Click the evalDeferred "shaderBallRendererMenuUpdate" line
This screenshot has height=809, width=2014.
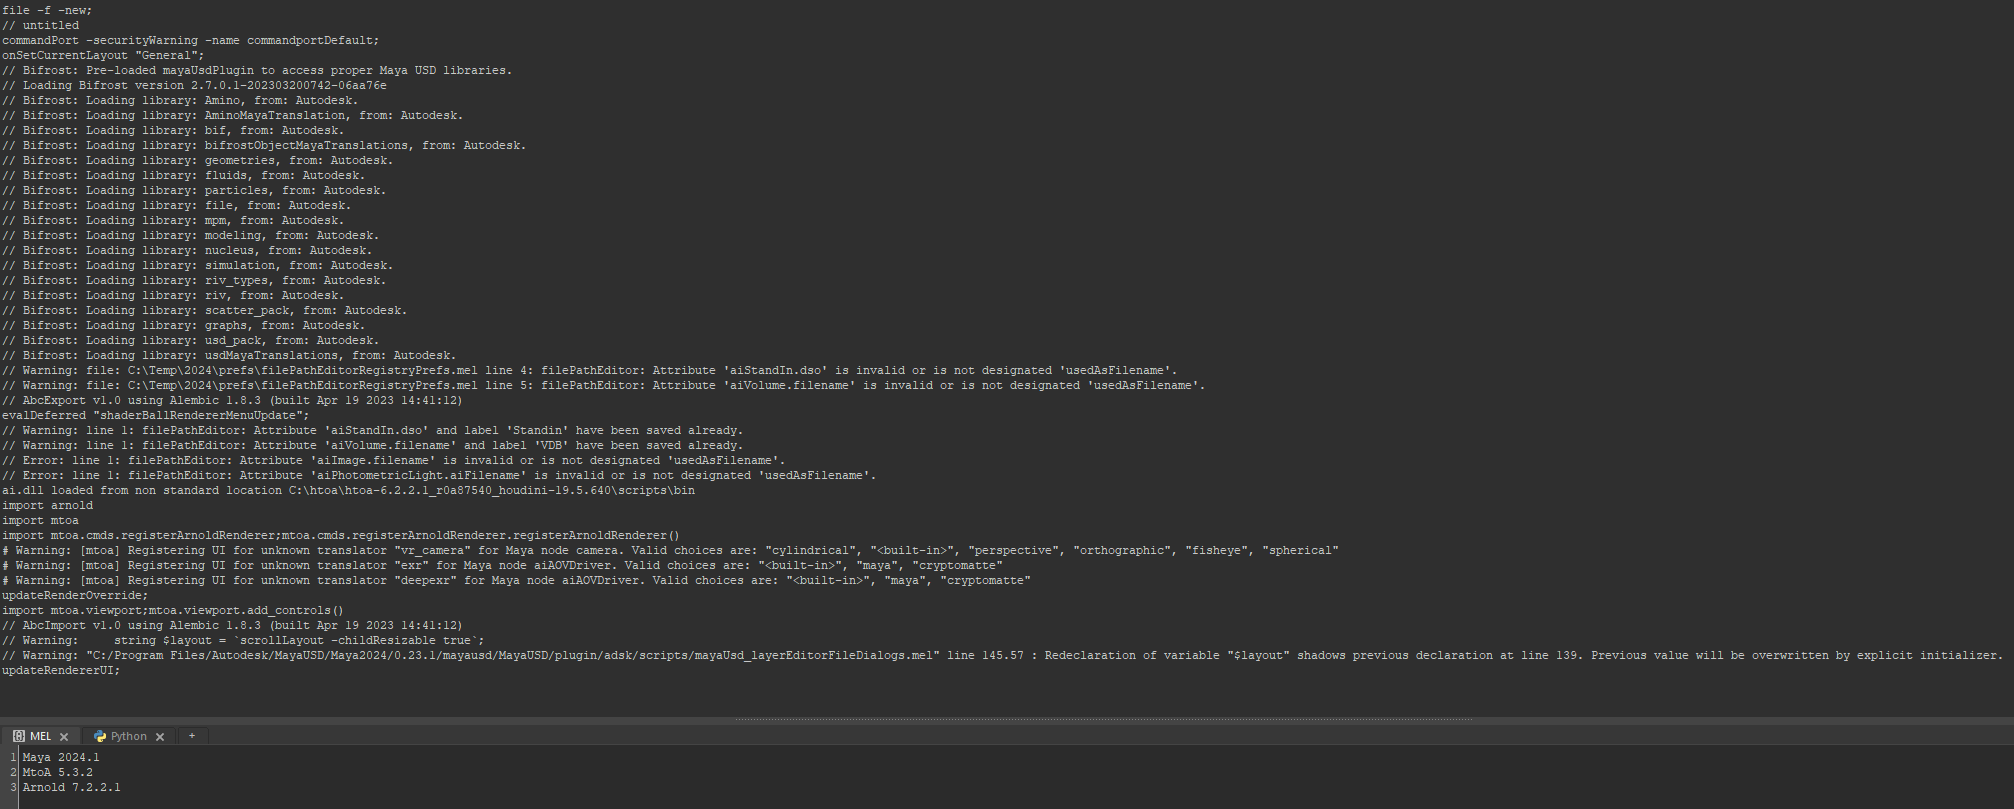[156, 416]
